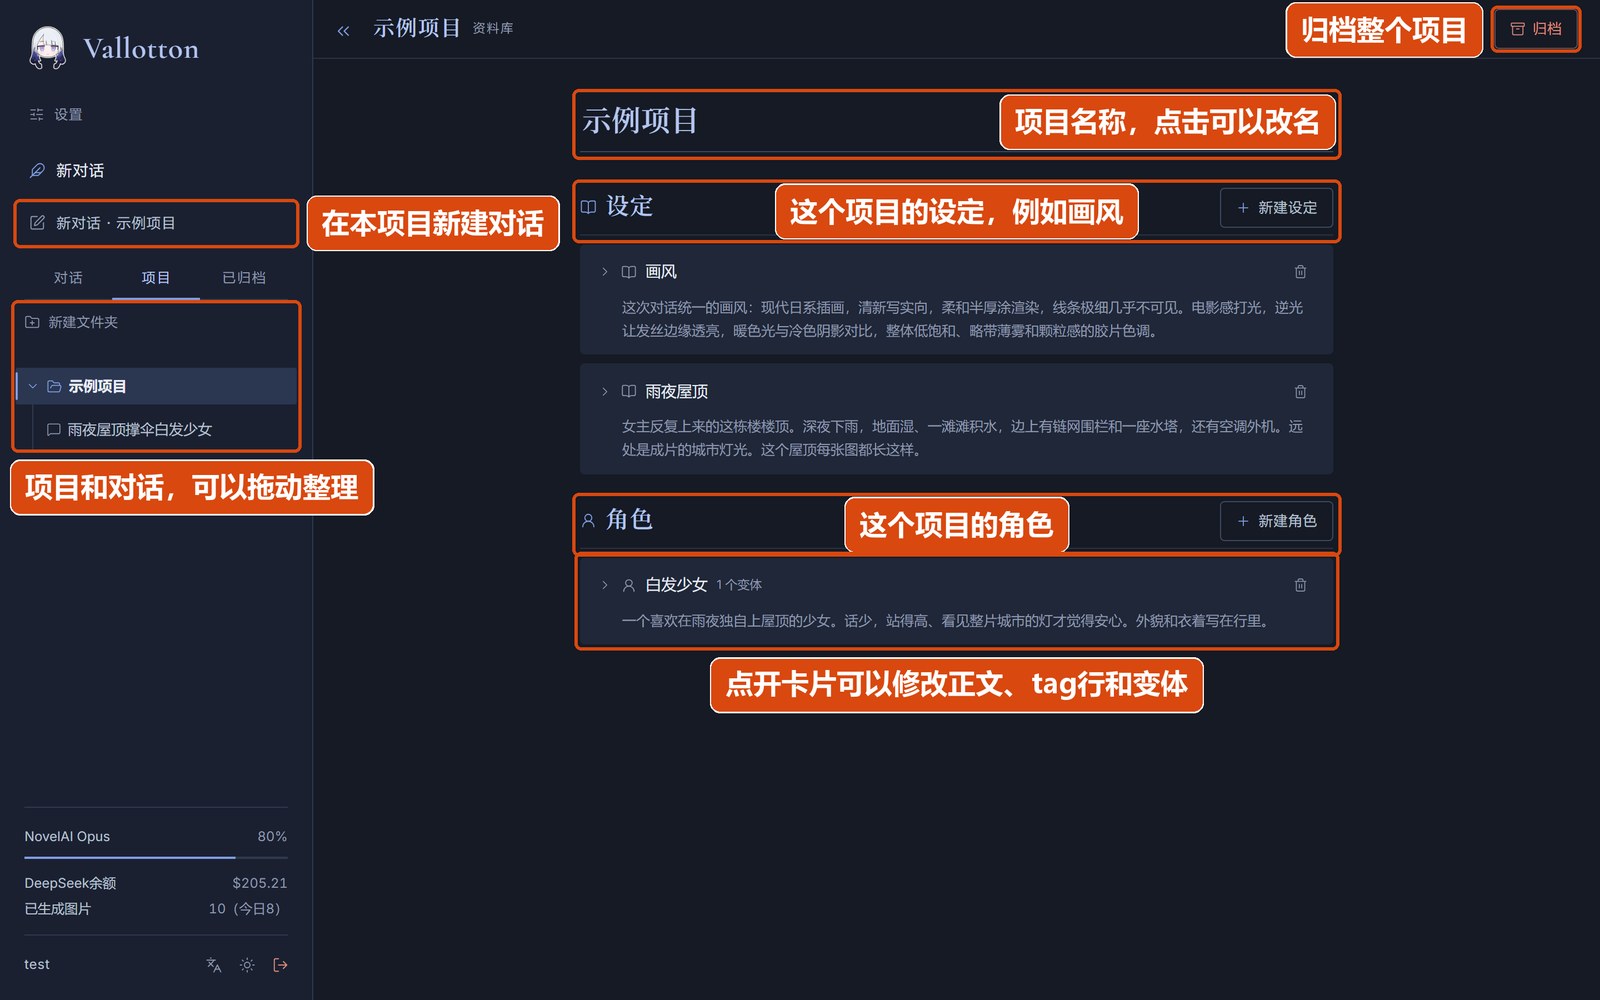This screenshot has height=1000, width=1600.
Task: Open the 雨夜屋顶撑伞白发少女 conversation
Action: [x=139, y=429]
